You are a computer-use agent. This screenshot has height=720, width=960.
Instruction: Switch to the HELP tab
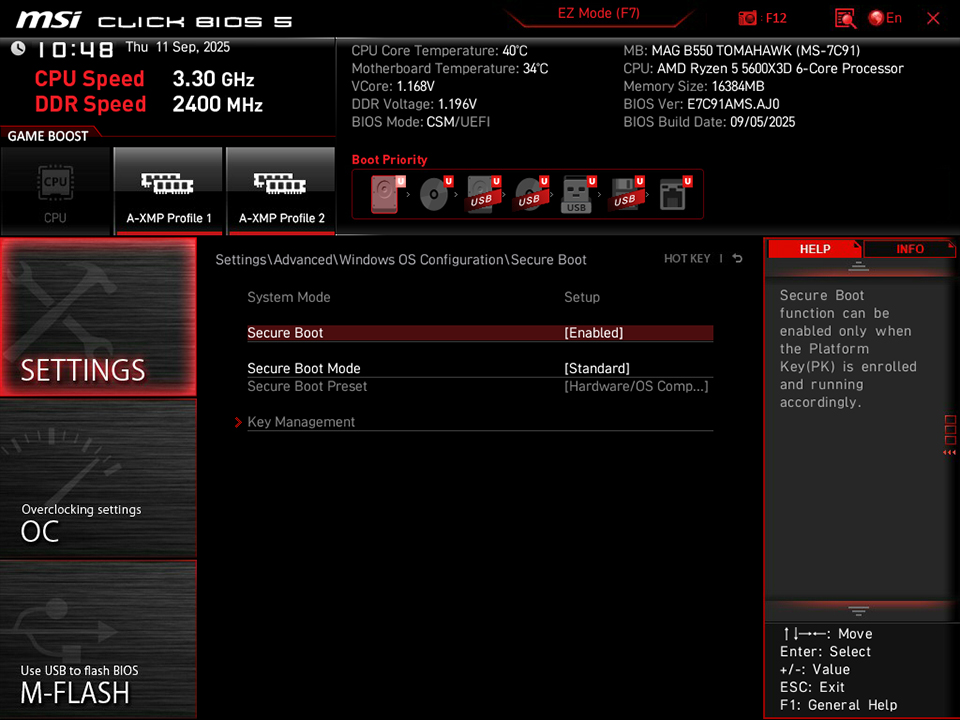815,248
